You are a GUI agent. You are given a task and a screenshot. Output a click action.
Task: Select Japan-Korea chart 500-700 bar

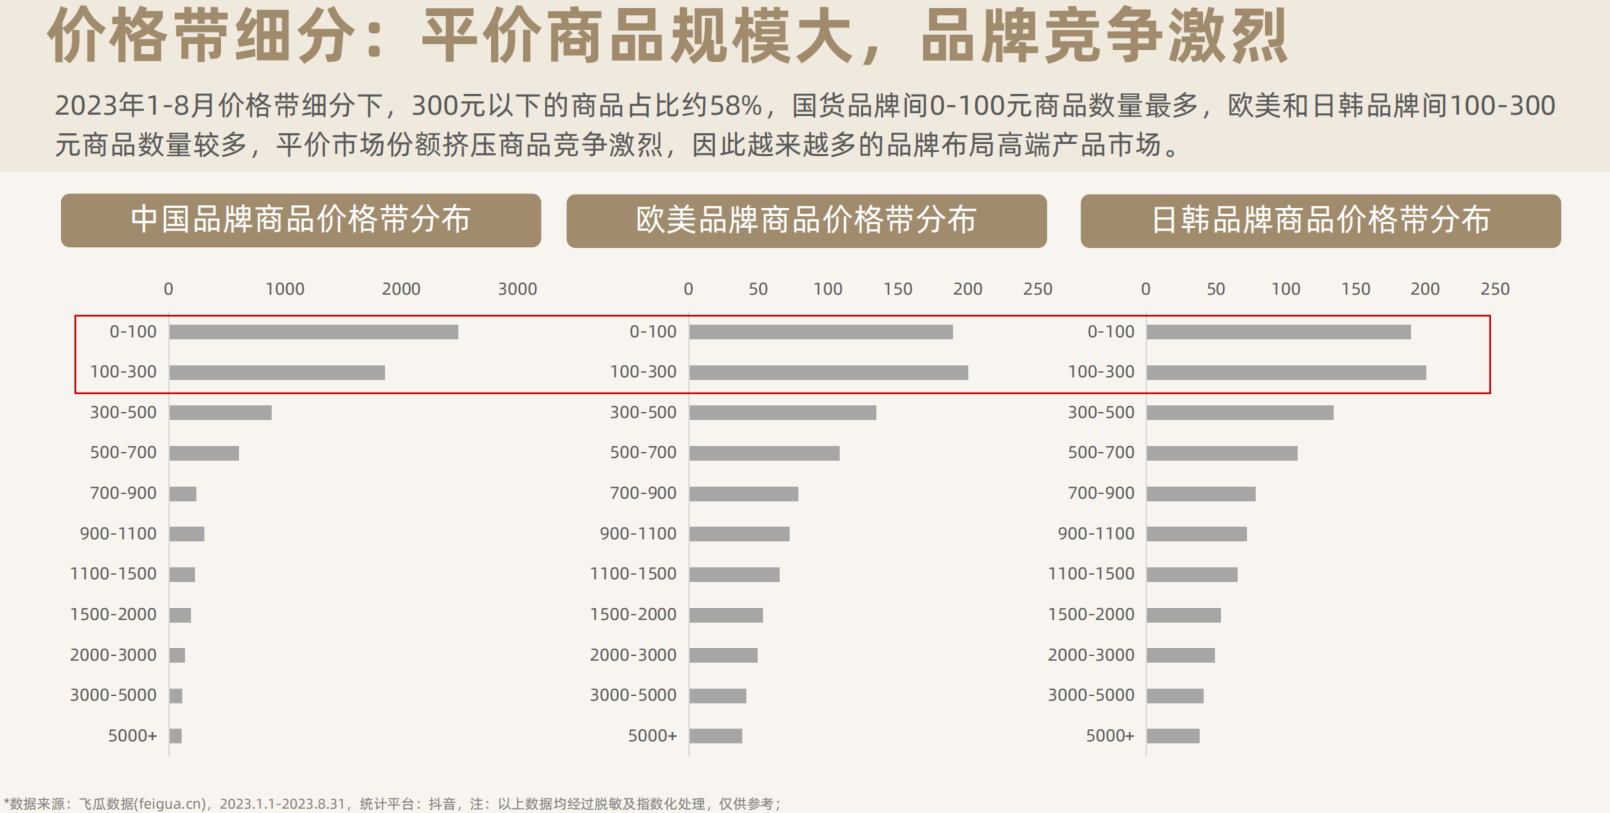(1222, 453)
